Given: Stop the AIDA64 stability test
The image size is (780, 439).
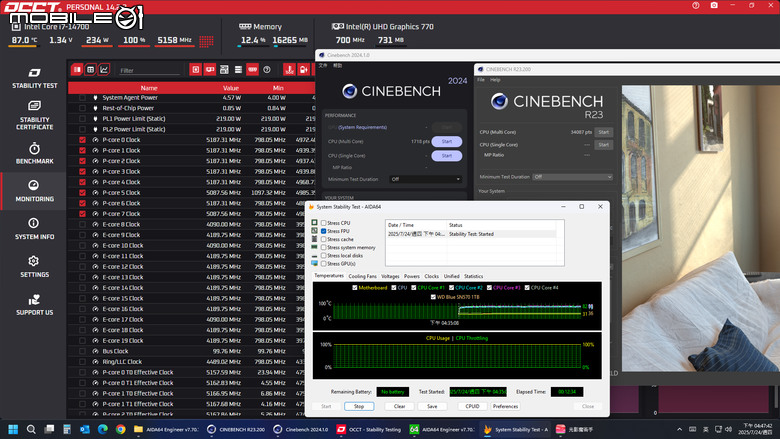Looking at the screenshot, I should tap(359, 406).
